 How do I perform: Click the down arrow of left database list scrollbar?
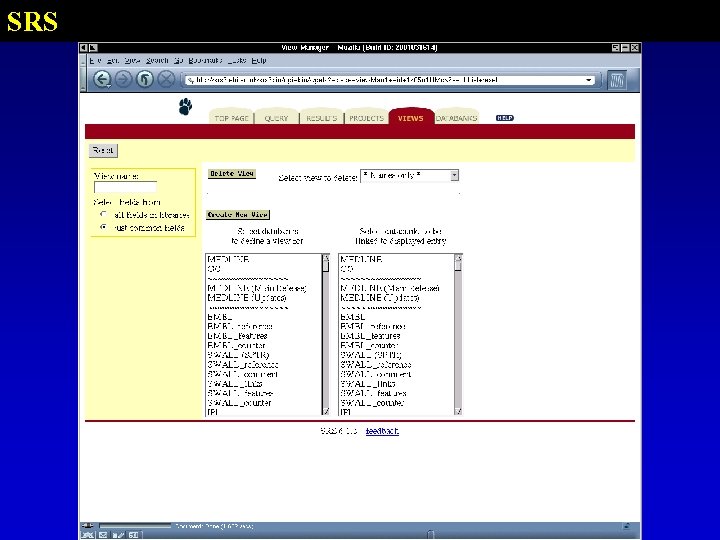[x=326, y=411]
